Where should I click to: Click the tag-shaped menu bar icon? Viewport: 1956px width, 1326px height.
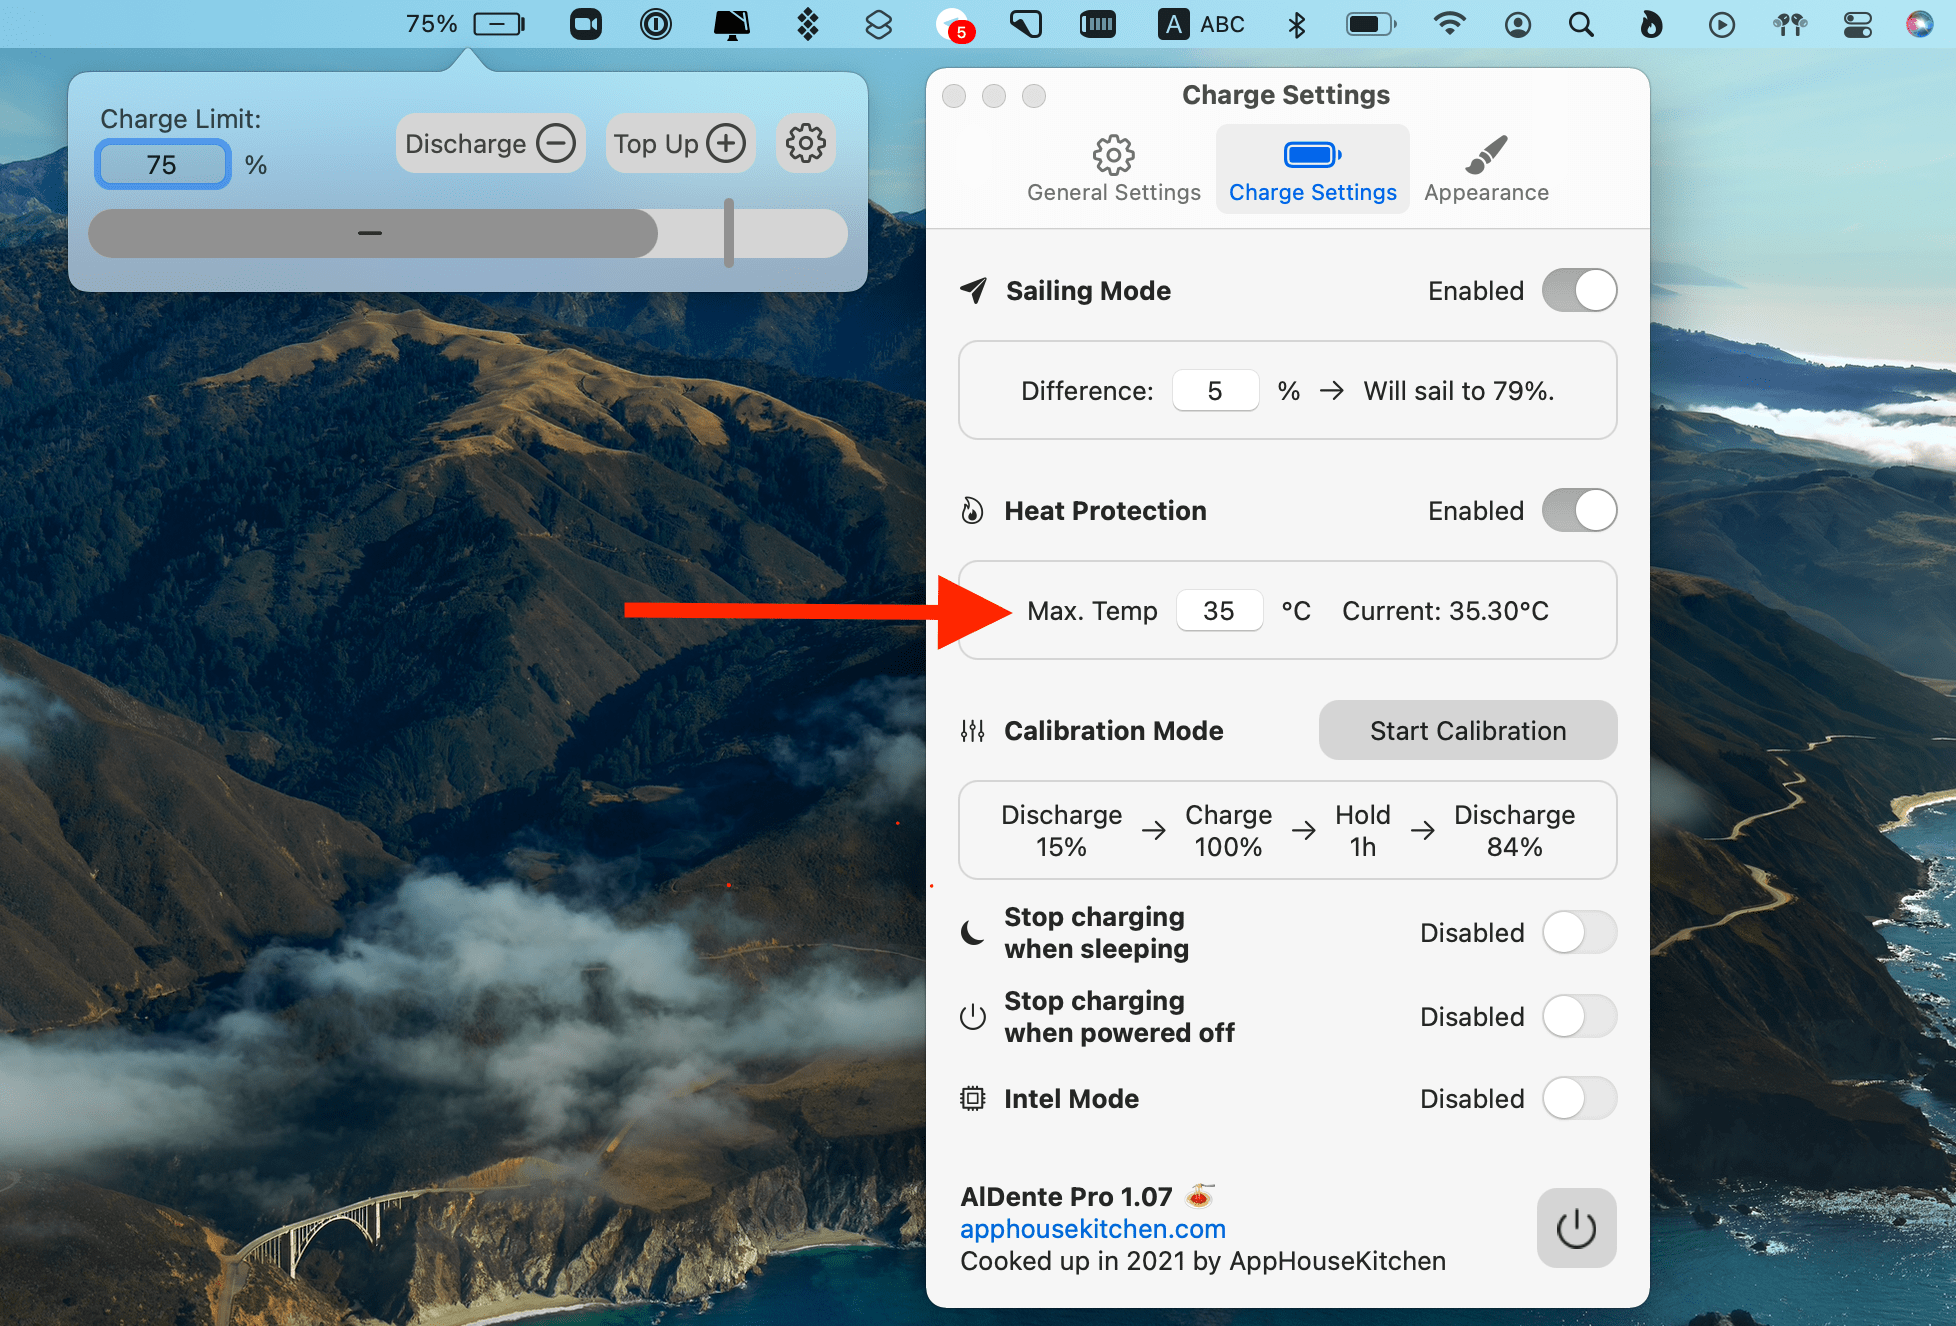point(1026,24)
